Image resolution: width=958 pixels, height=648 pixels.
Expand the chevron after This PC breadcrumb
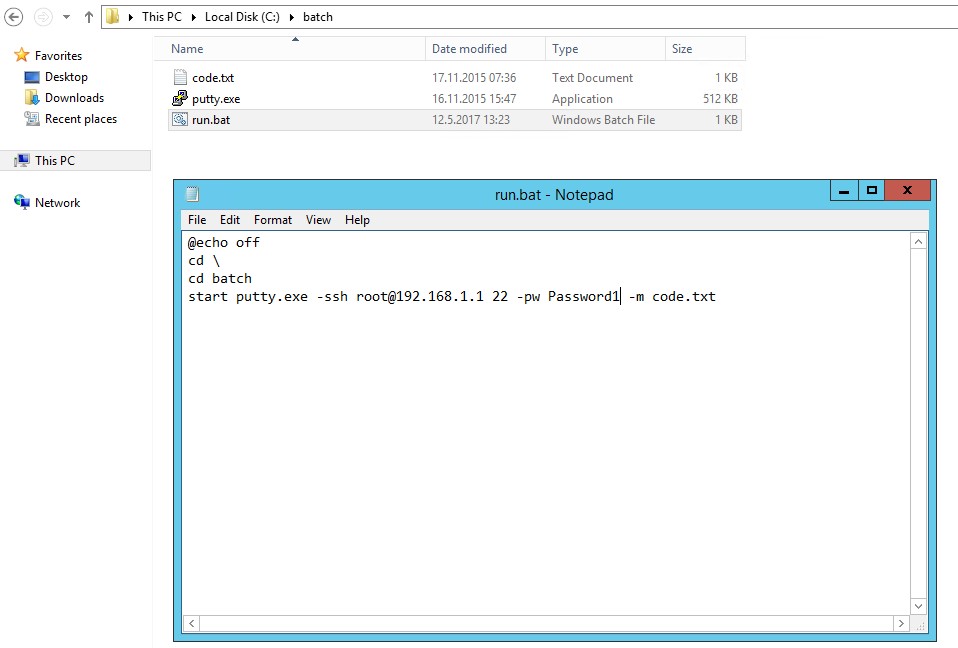194,17
